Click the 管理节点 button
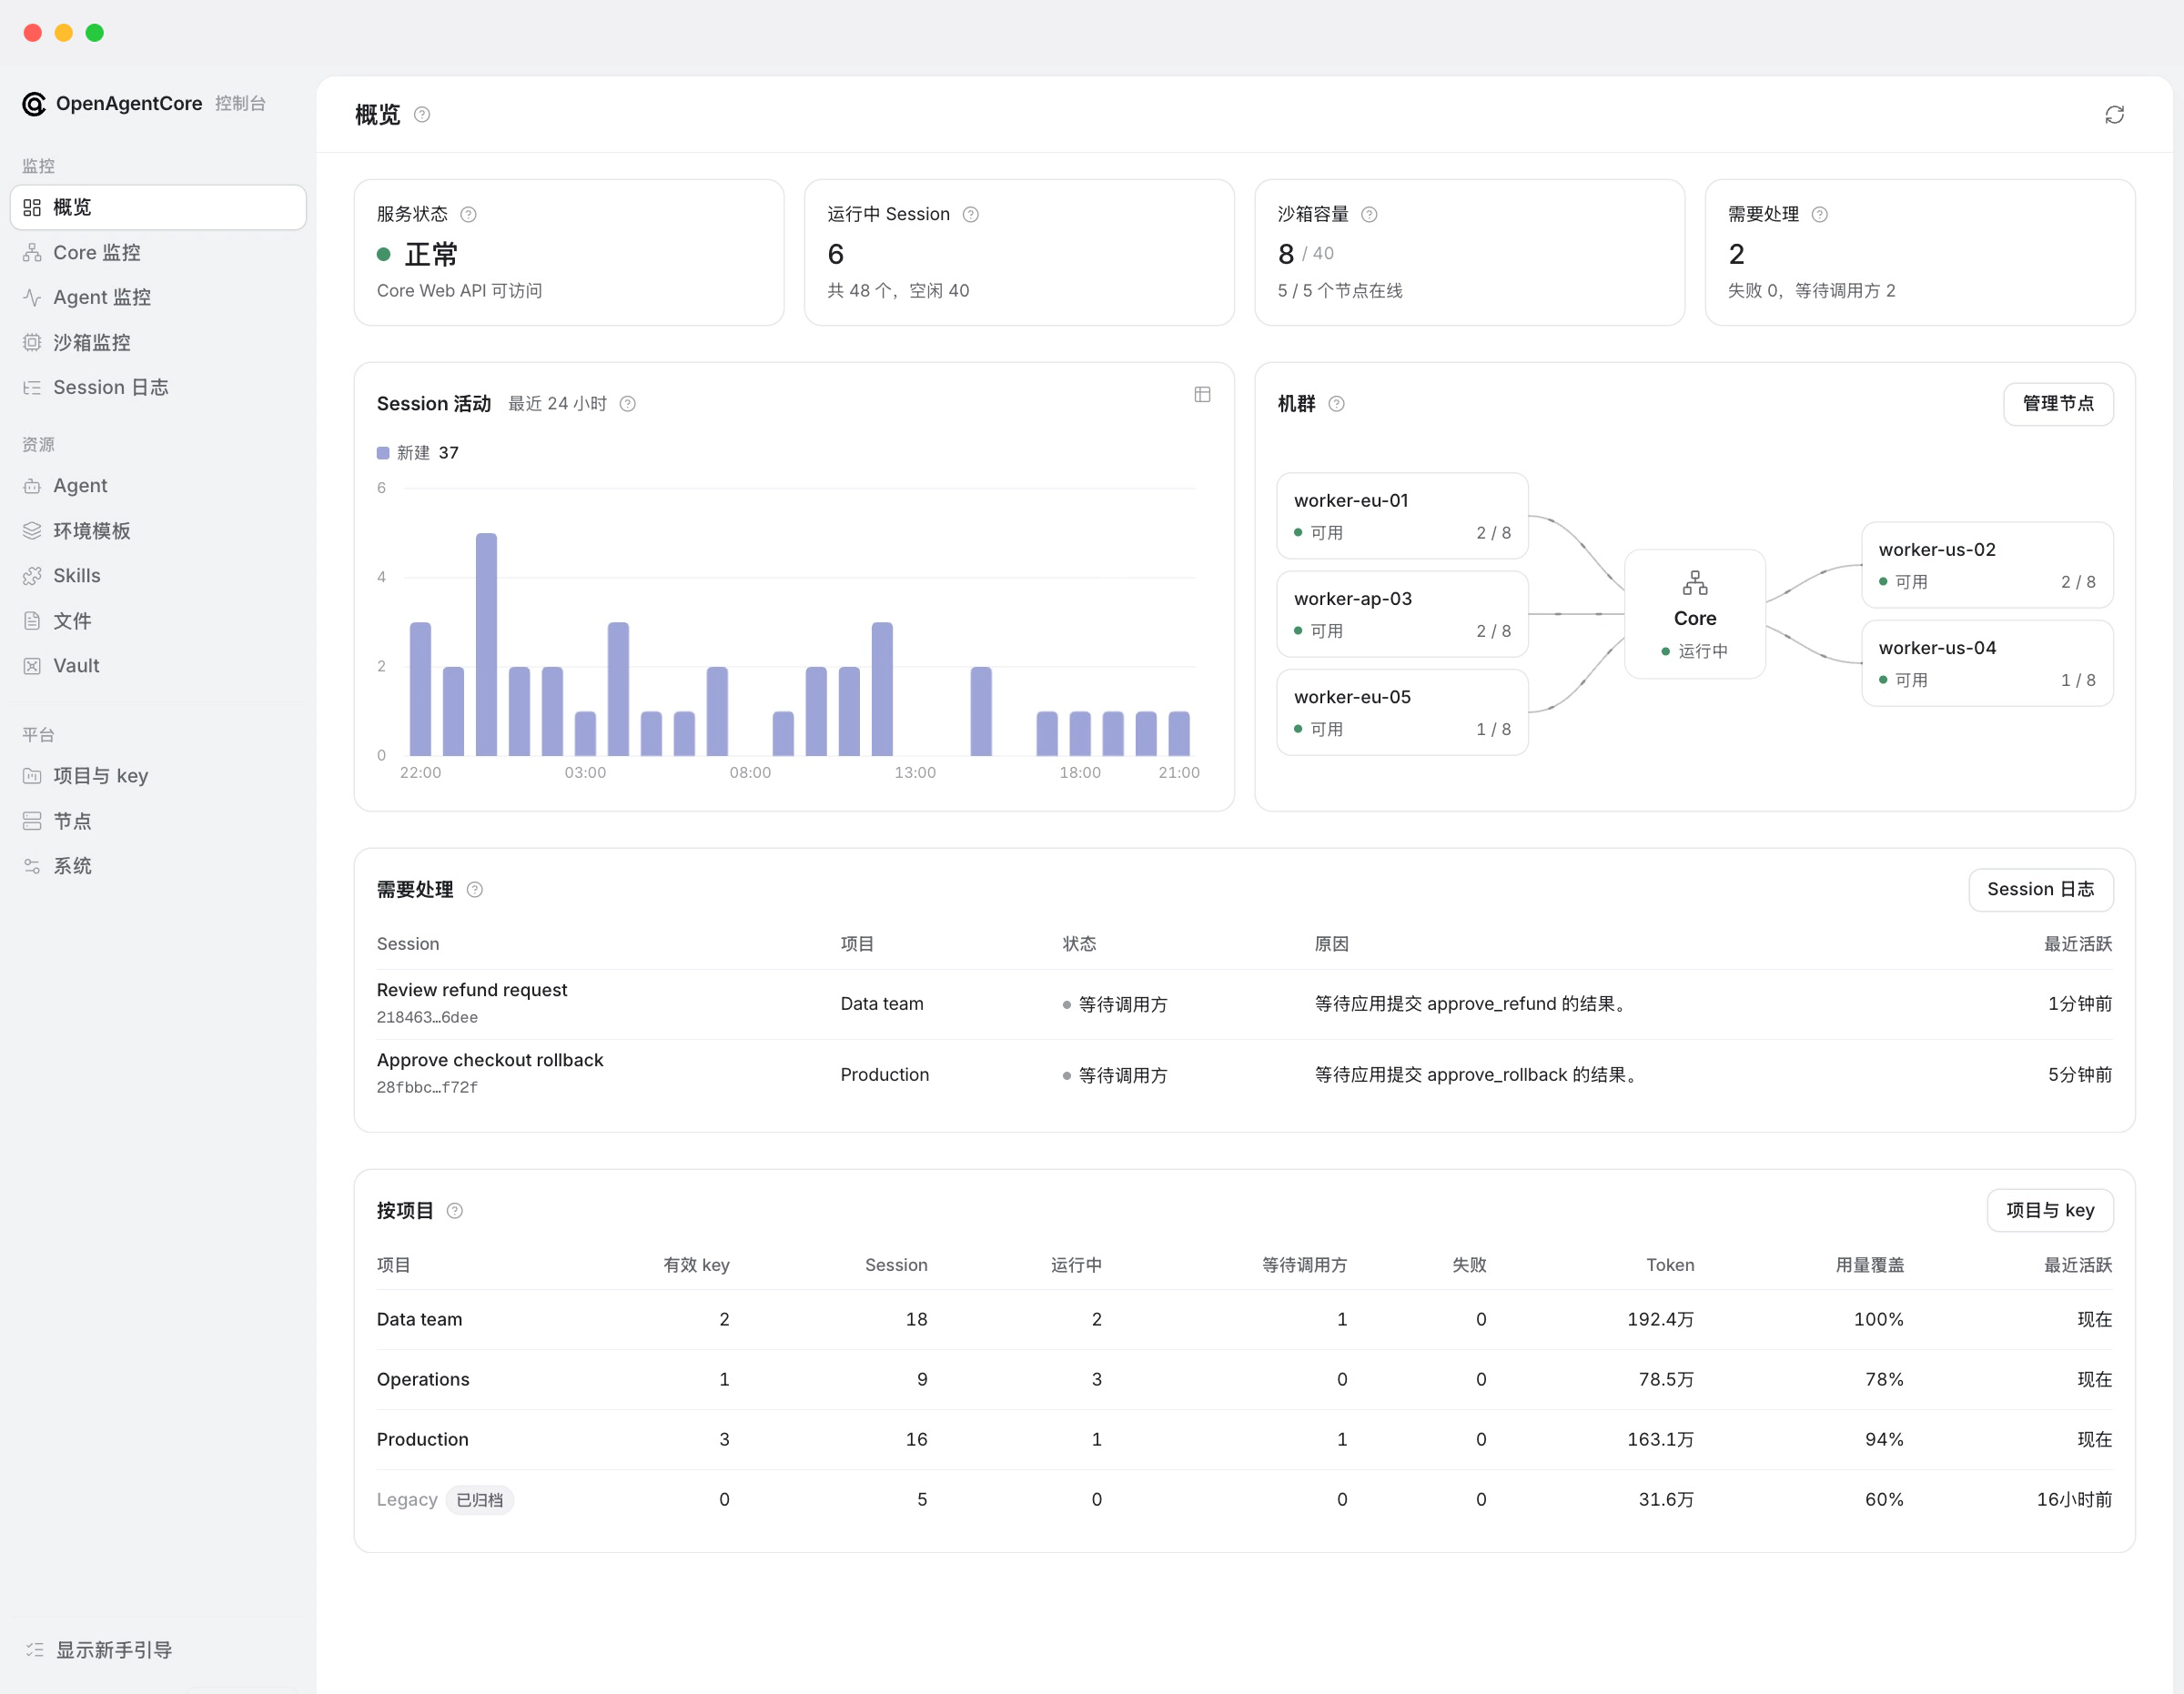Viewport: 2184px width, 1694px height. (2058, 404)
